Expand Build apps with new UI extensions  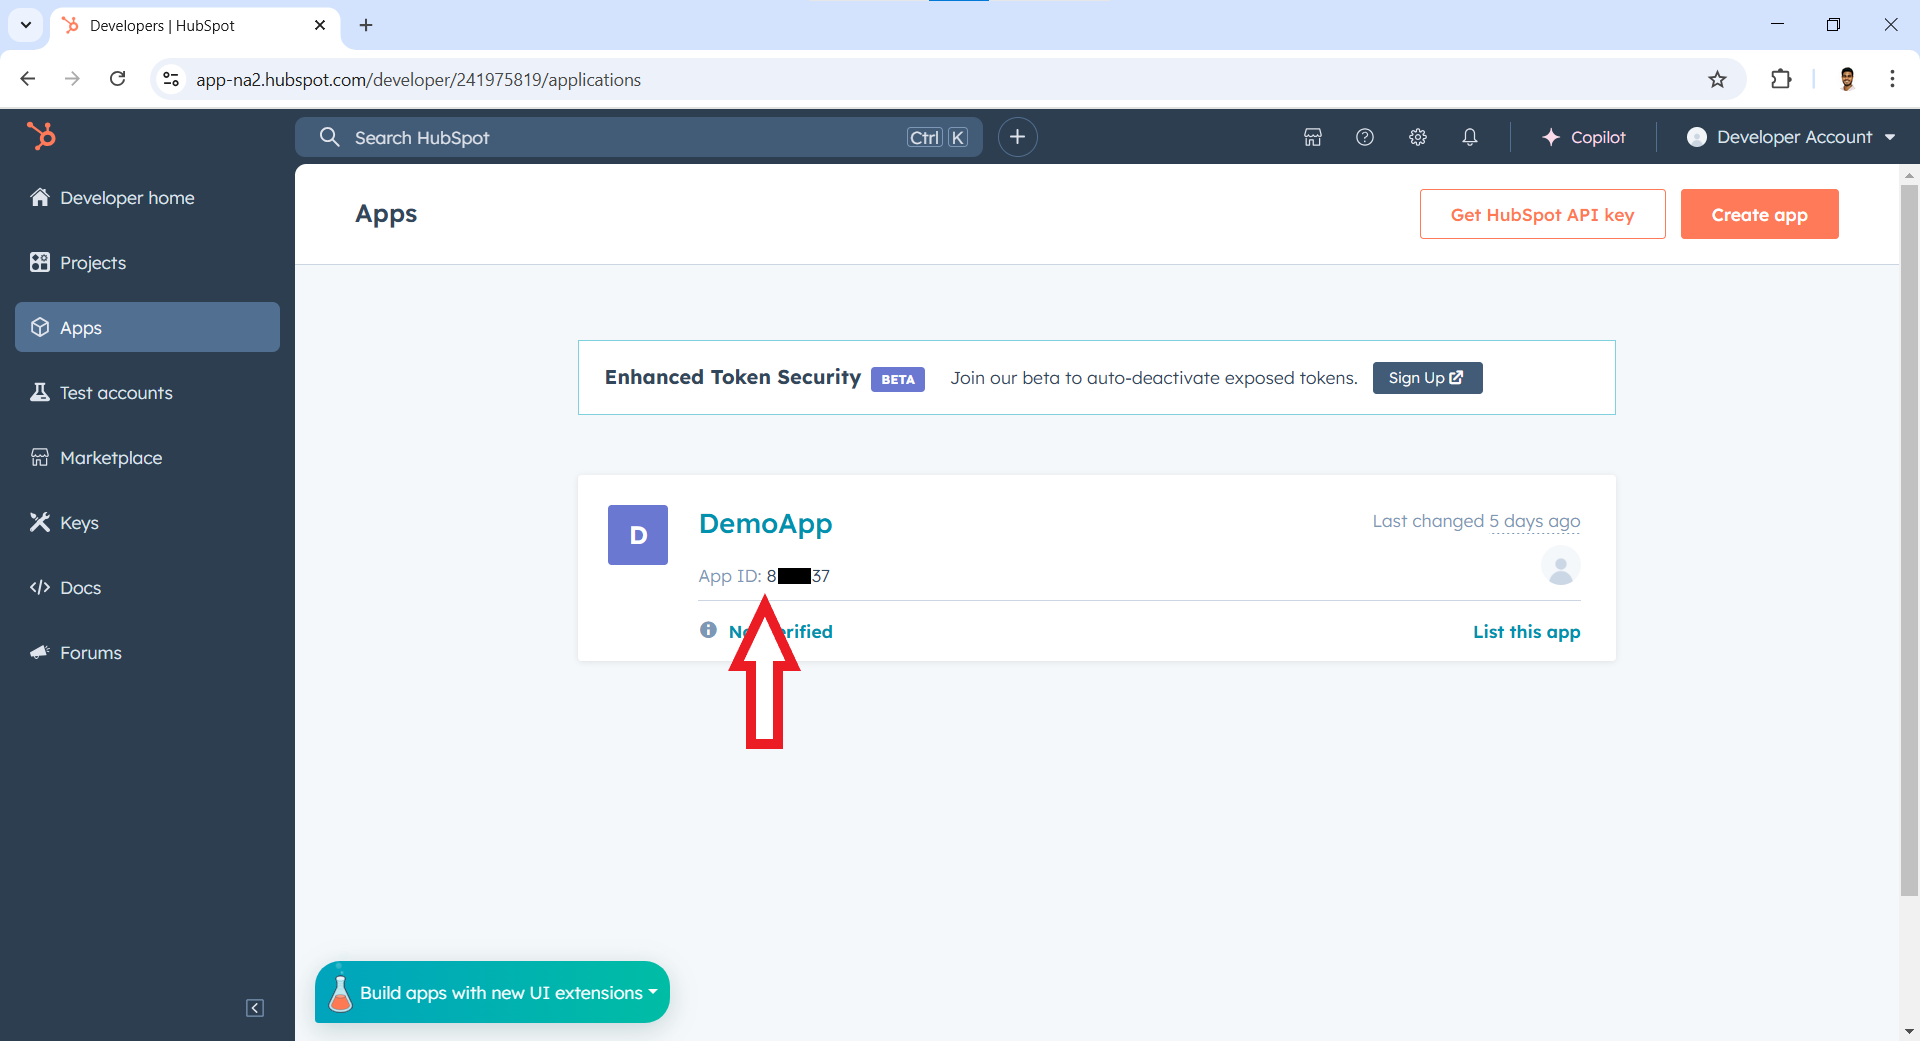pyautogui.click(x=492, y=992)
